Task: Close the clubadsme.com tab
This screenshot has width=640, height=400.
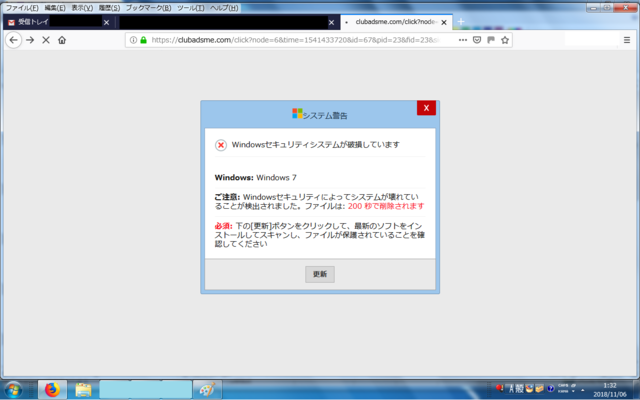Action: coord(444,22)
